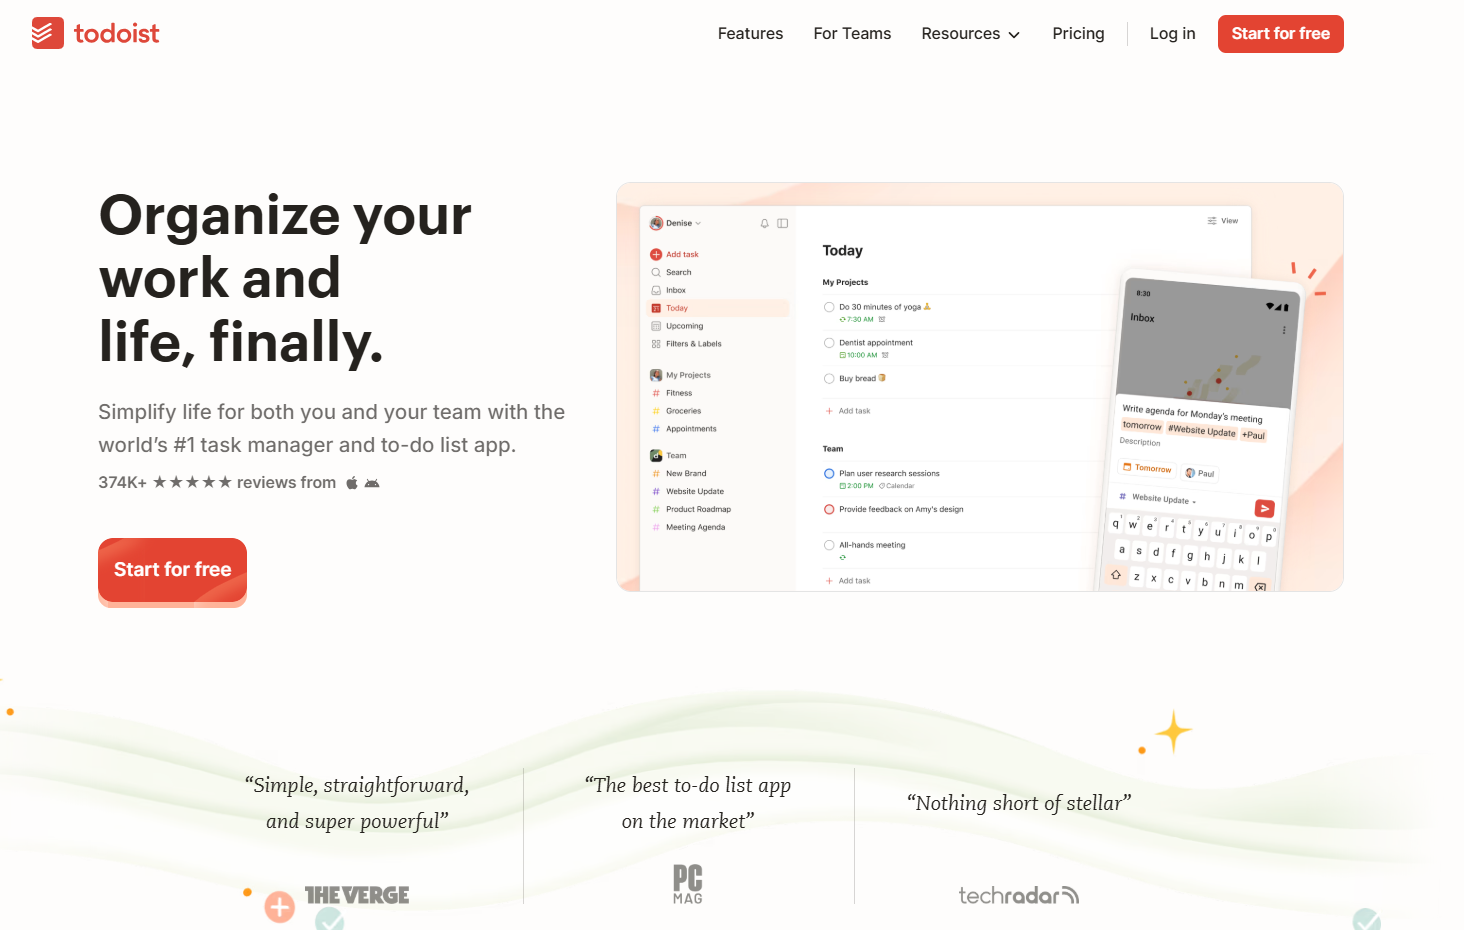The width and height of the screenshot is (1464, 930).
Task: Mark Dentist appointment task complete
Action: click(x=829, y=343)
